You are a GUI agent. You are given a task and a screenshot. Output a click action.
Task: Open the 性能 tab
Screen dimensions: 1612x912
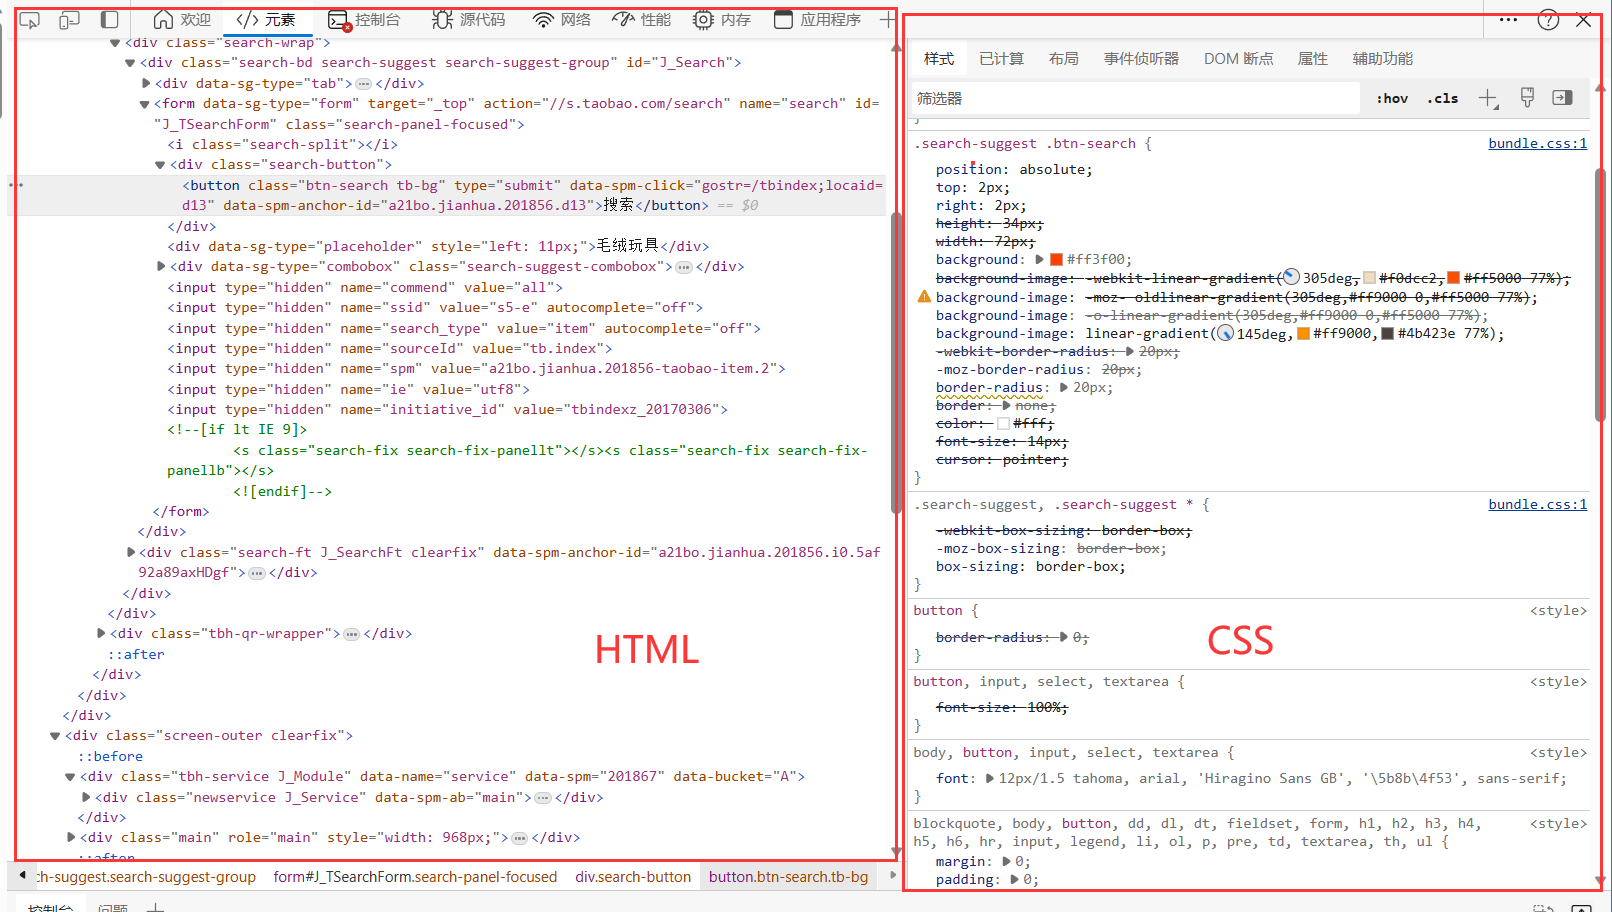(x=642, y=20)
